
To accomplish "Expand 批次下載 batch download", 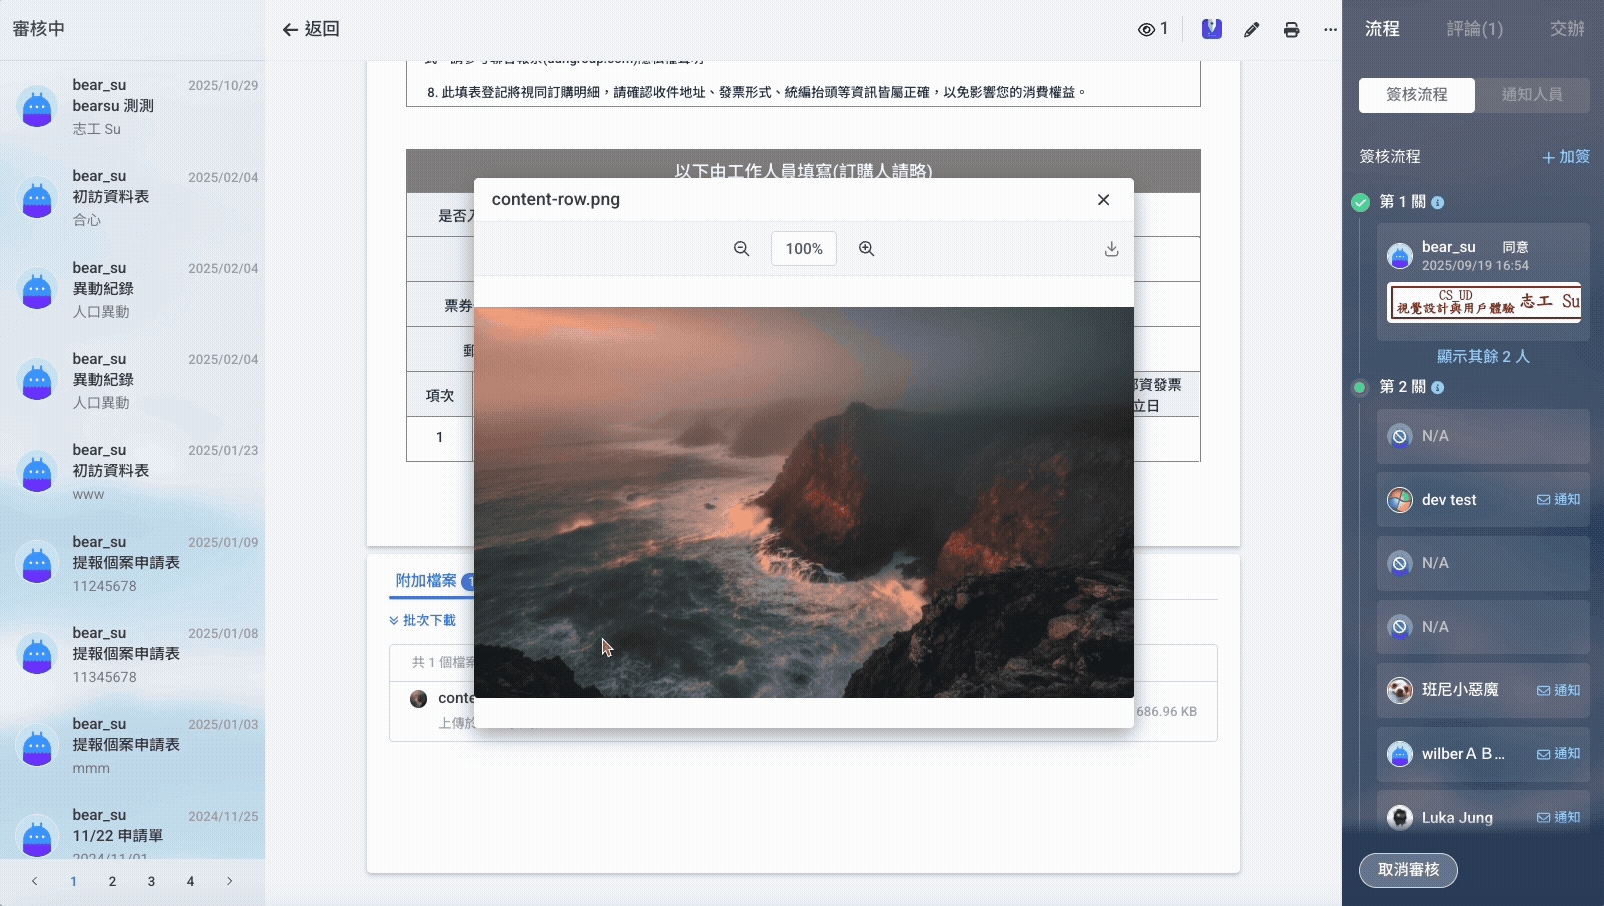I will (422, 620).
